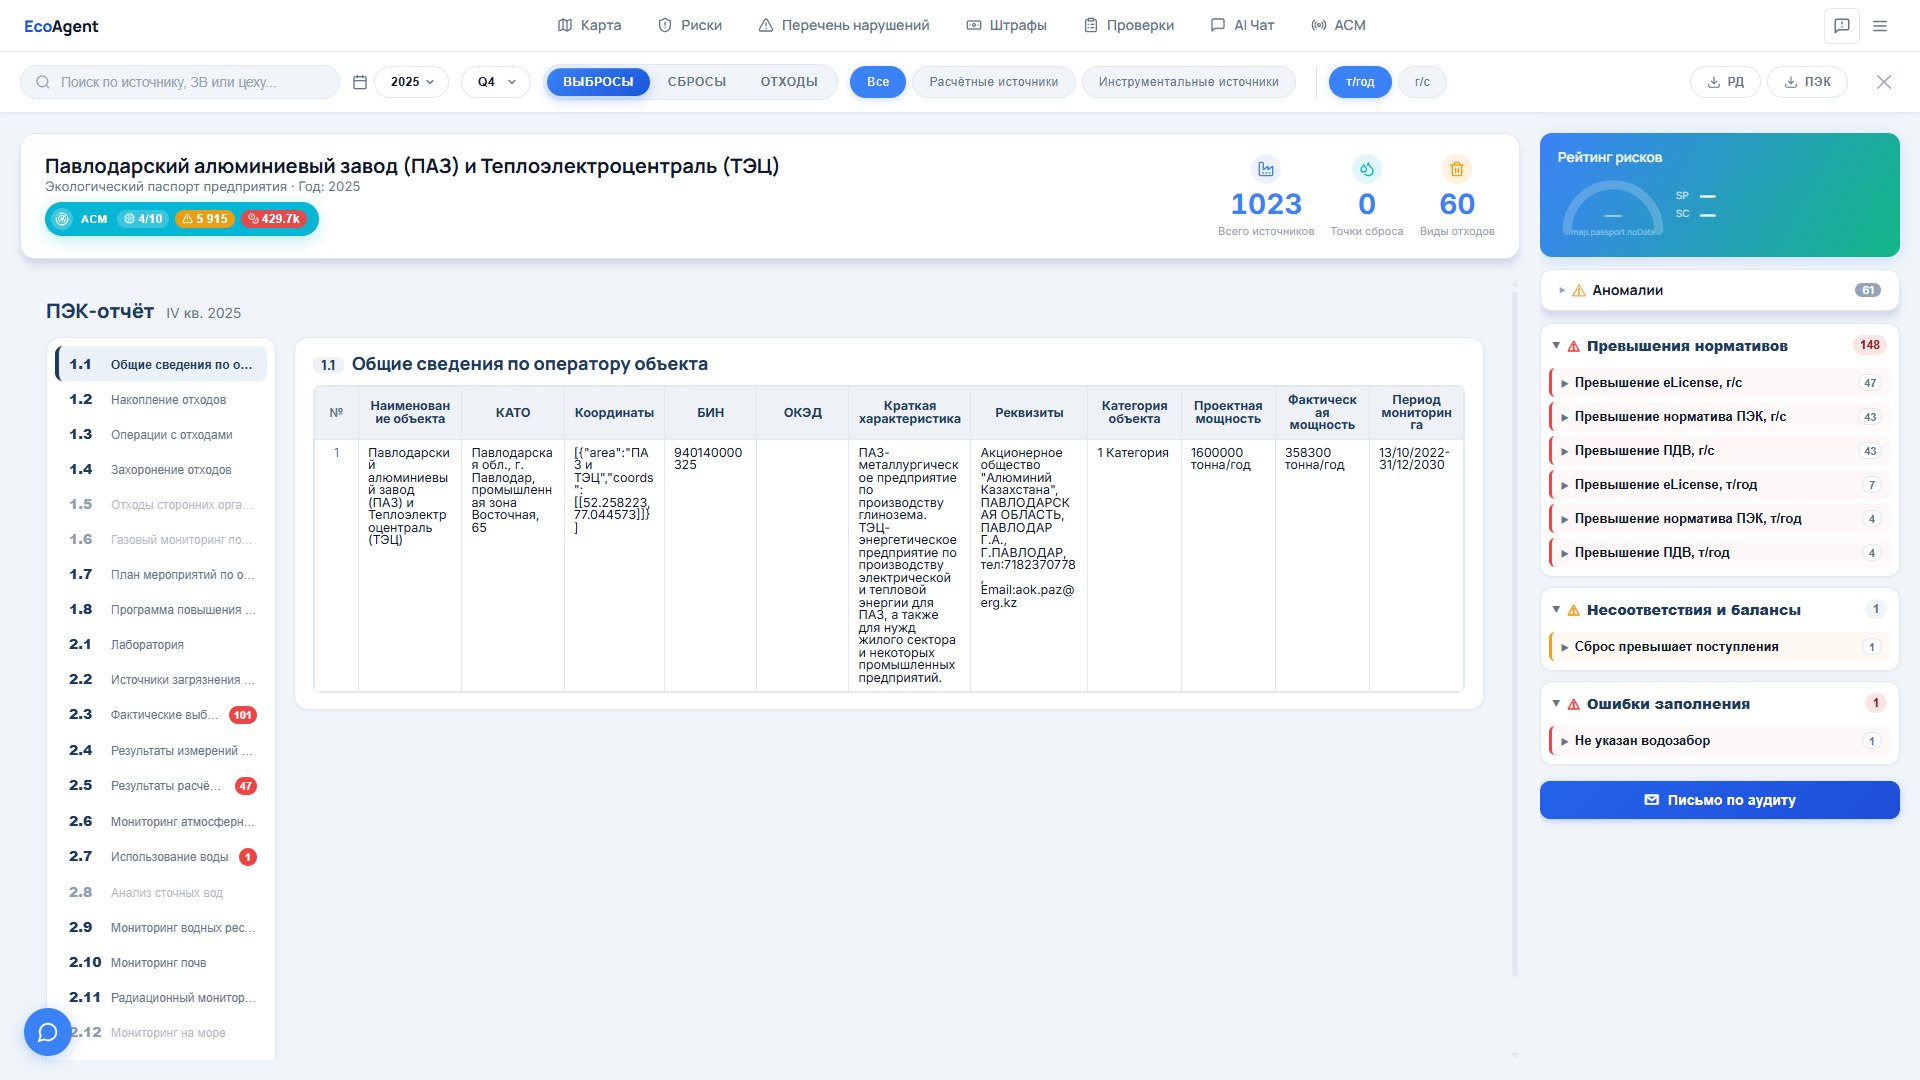Open the hamburger menu icon
Image resolution: width=1920 pixels, height=1080 pixels.
tap(1880, 26)
